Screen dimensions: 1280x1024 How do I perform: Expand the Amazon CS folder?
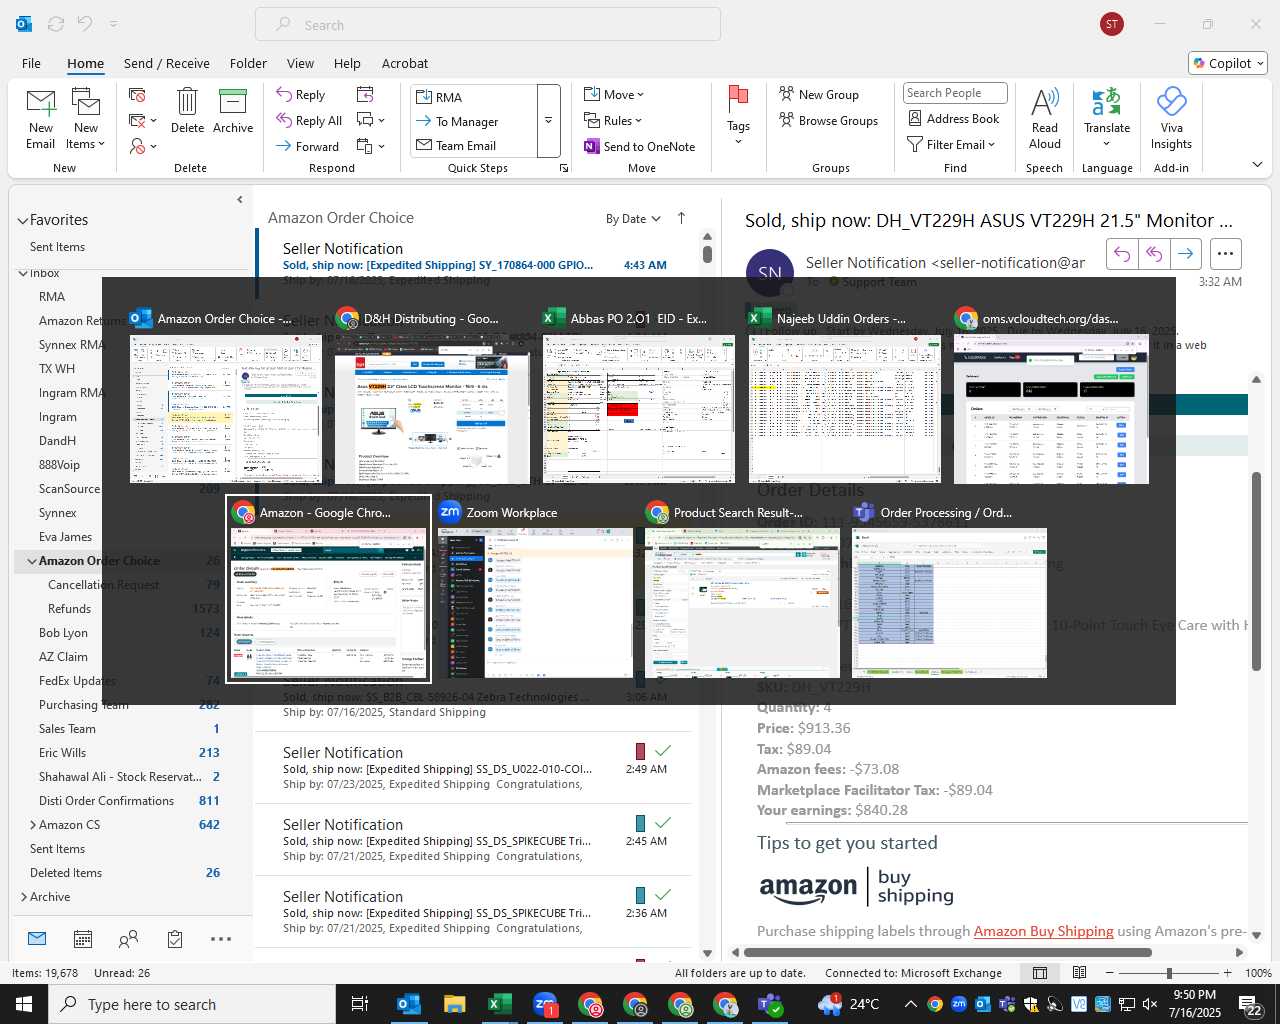(32, 825)
